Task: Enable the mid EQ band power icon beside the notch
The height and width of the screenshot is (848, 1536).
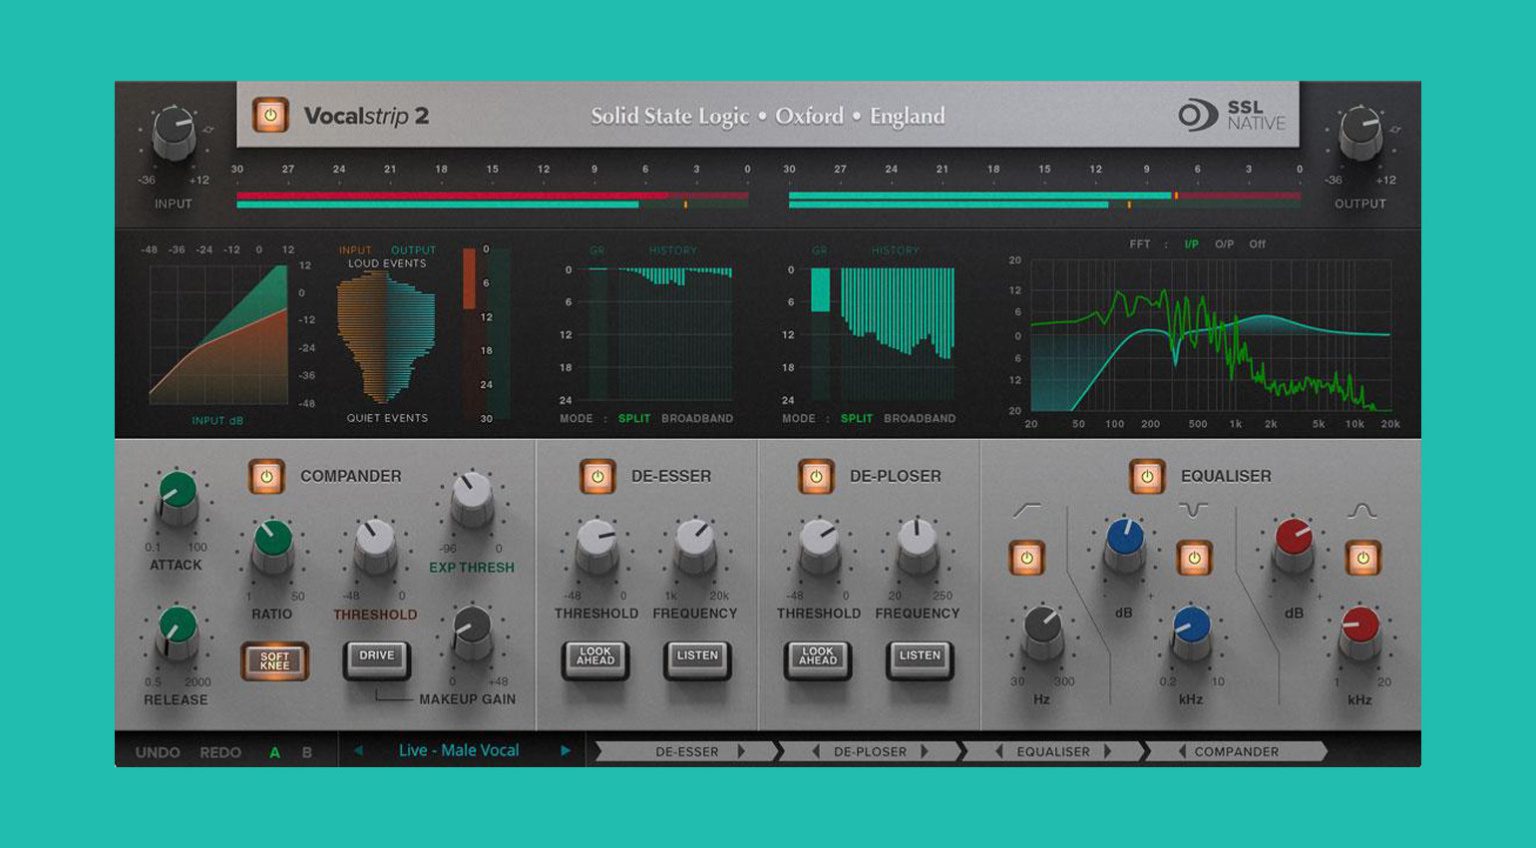Action: (x=1193, y=559)
